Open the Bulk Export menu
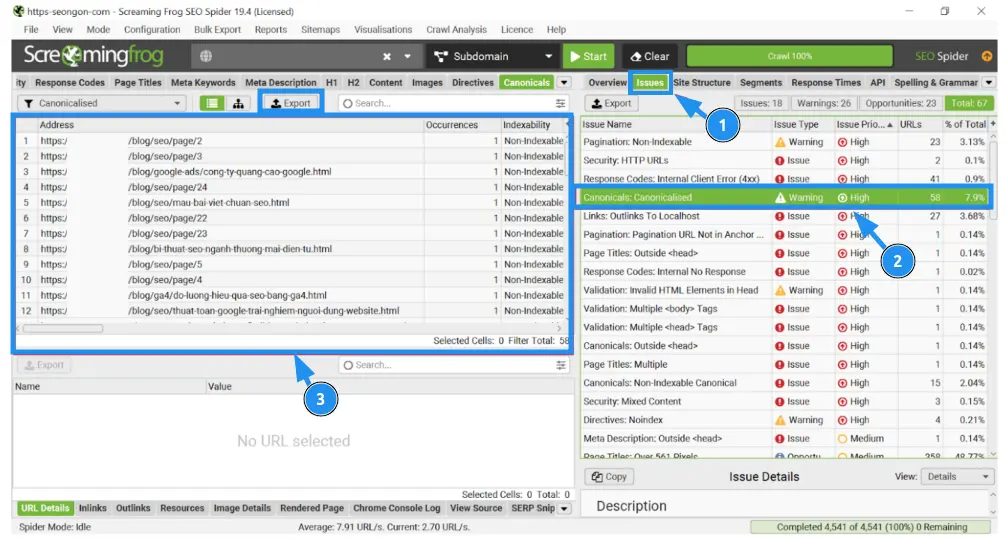1007x540 pixels. [217, 30]
